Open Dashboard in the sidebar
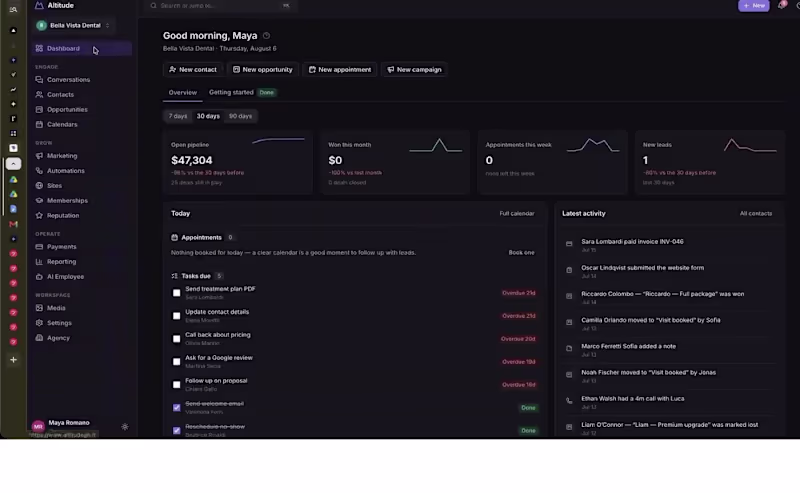This screenshot has width=800, height=493. click(81, 48)
